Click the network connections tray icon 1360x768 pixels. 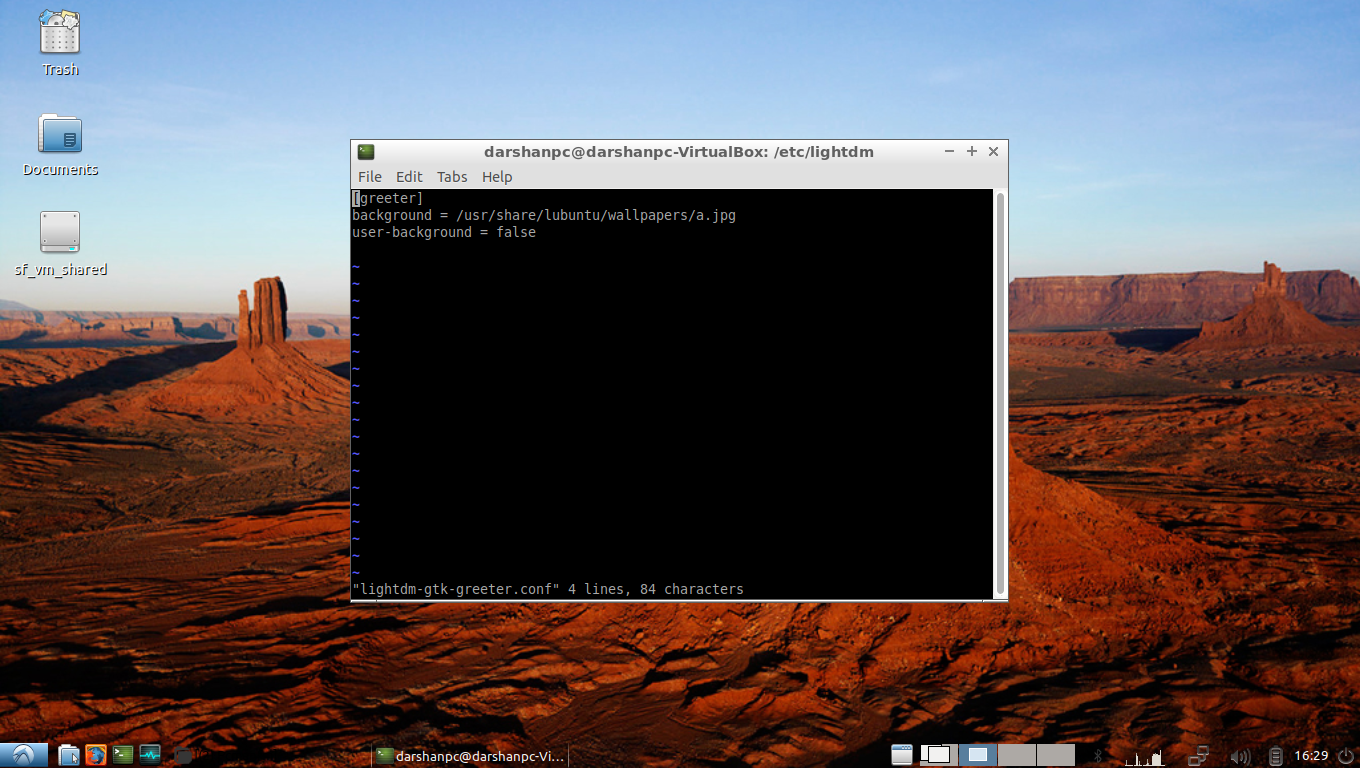pyautogui.click(x=1198, y=755)
